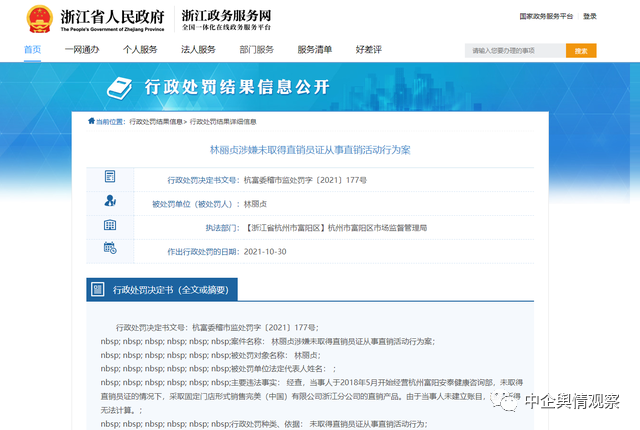Open the 法人服务 menu item
Viewport: 640px width, 430px height.
click(x=198, y=50)
